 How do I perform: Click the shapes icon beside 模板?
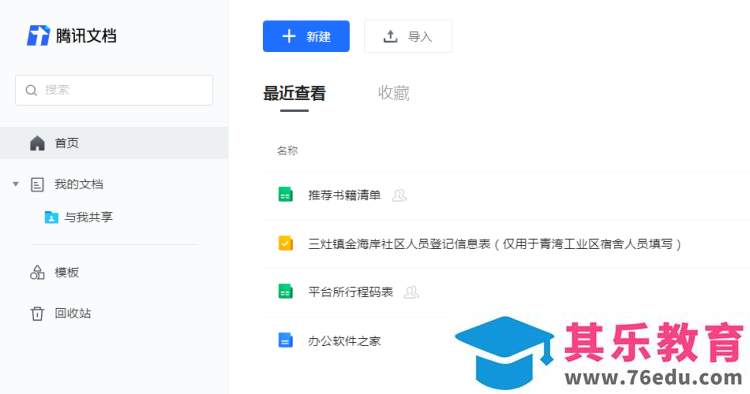pos(37,273)
